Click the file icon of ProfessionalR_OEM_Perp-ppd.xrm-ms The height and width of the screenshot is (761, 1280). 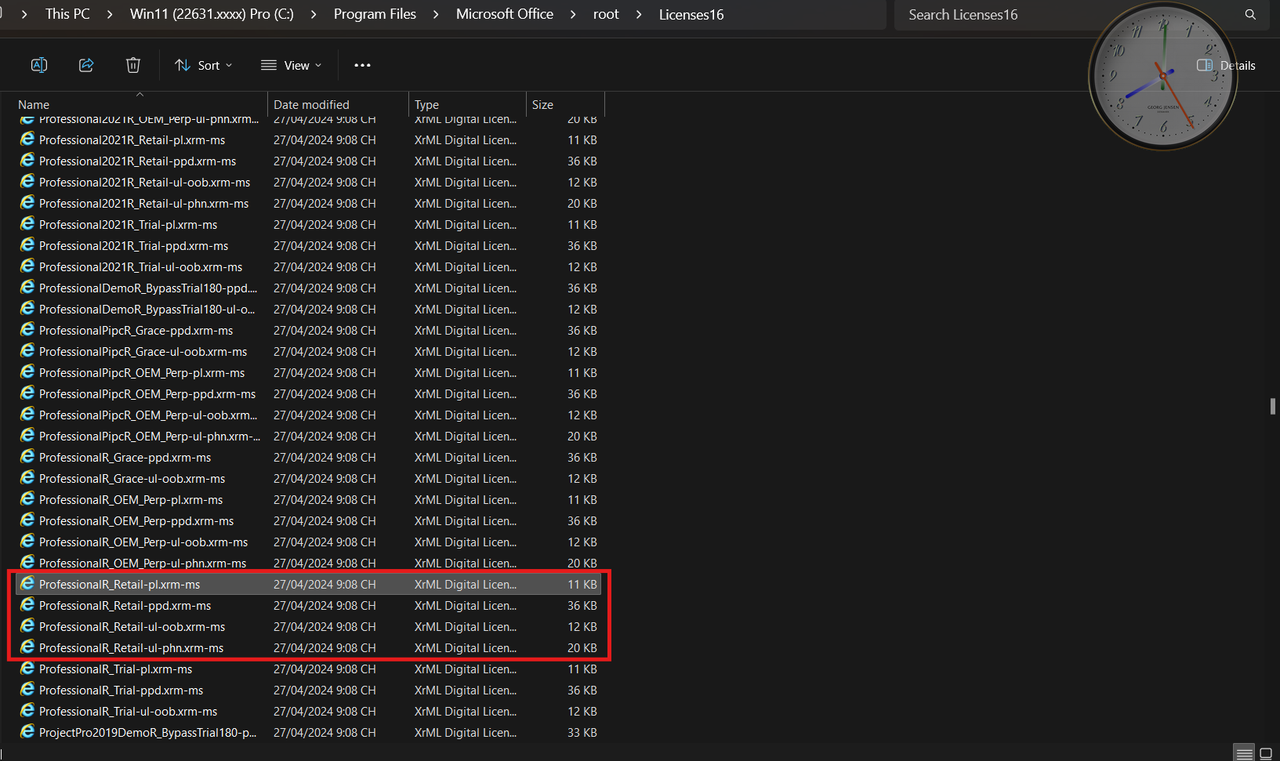coord(27,521)
